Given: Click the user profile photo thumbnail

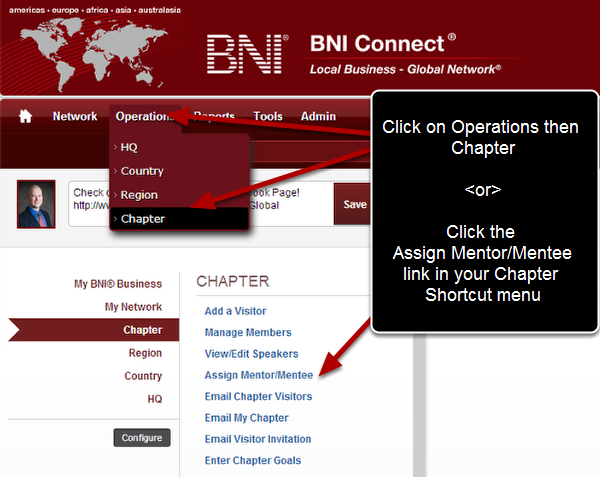Looking at the screenshot, I should click(x=37, y=204).
